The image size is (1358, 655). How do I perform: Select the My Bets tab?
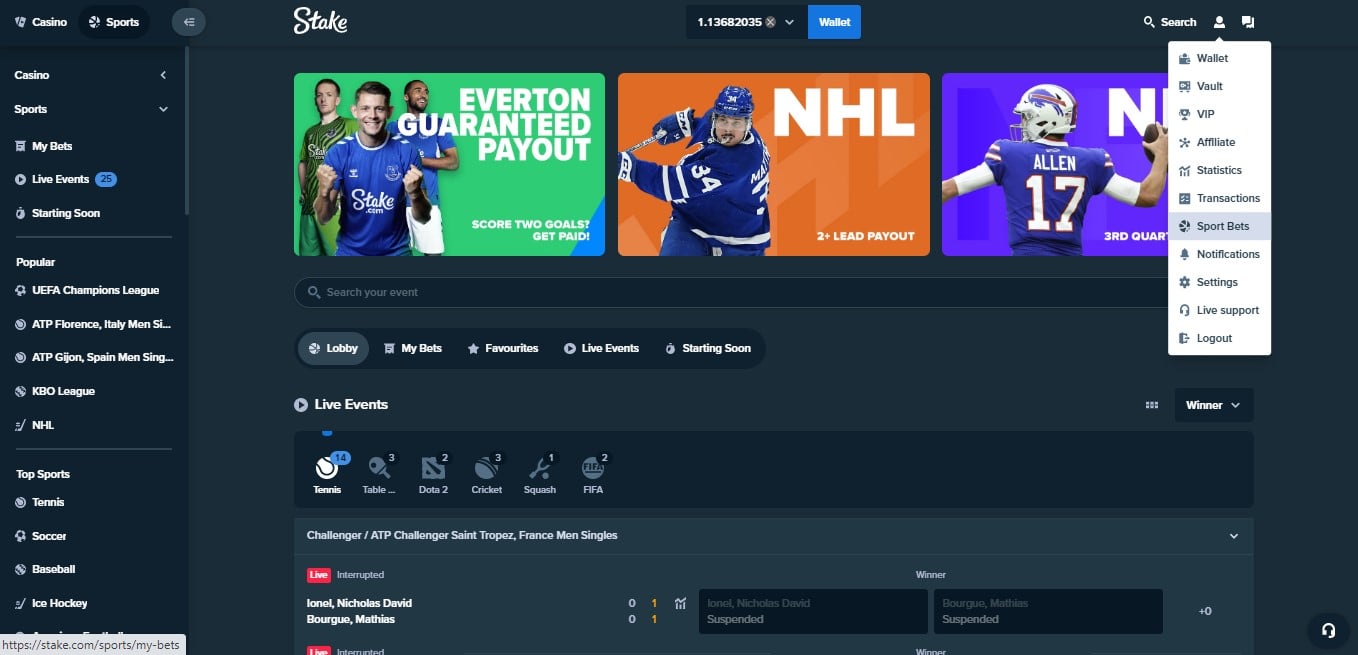click(x=412, y=348)
